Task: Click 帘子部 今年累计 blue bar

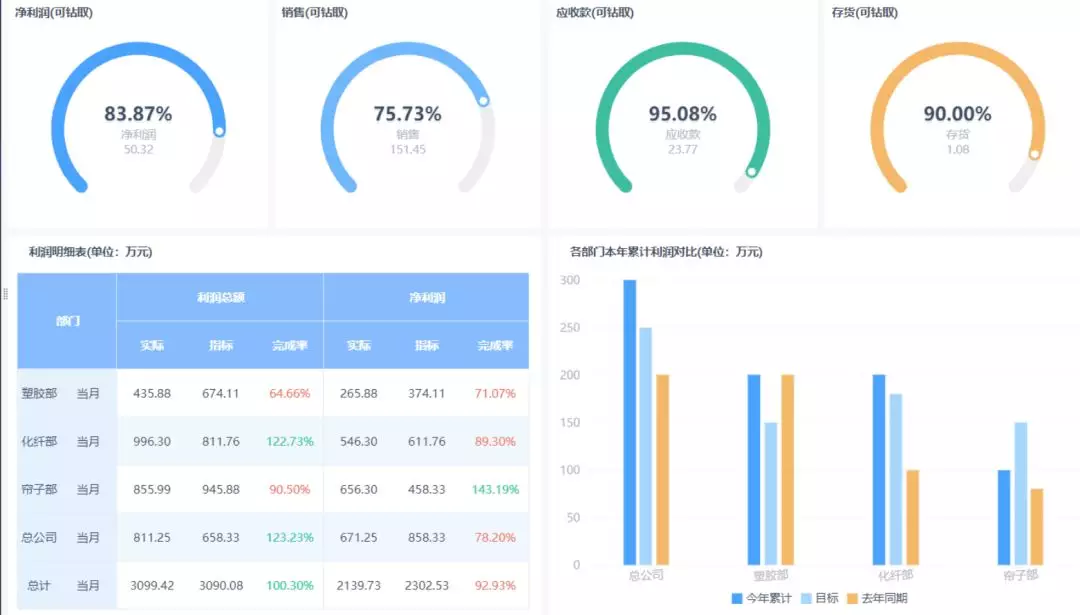Action: click(1004, 517)
